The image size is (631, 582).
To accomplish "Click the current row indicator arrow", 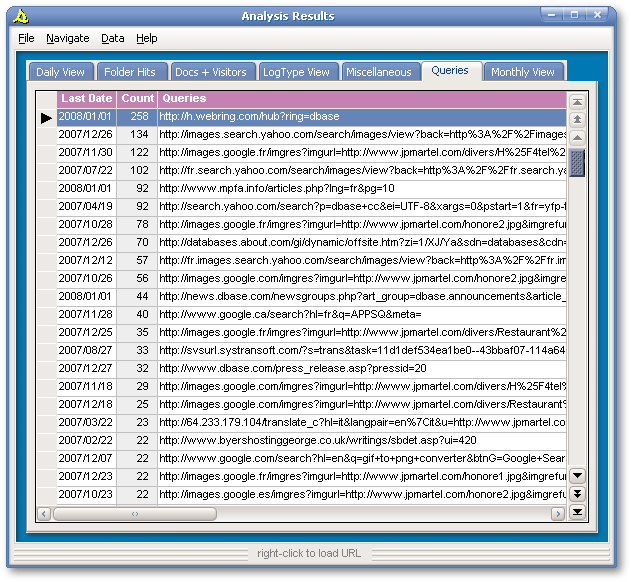I will [46, 118].
